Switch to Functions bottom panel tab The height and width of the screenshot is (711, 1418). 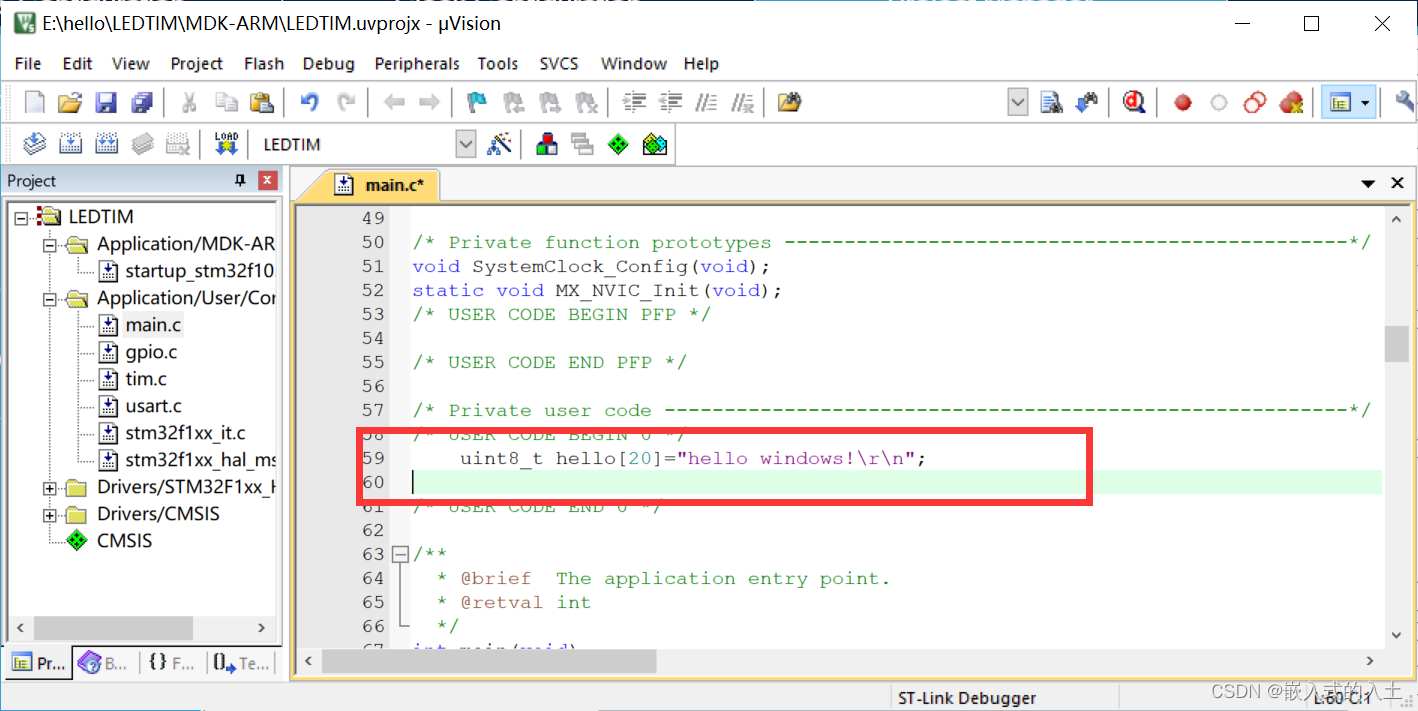(x=170, y=663)
